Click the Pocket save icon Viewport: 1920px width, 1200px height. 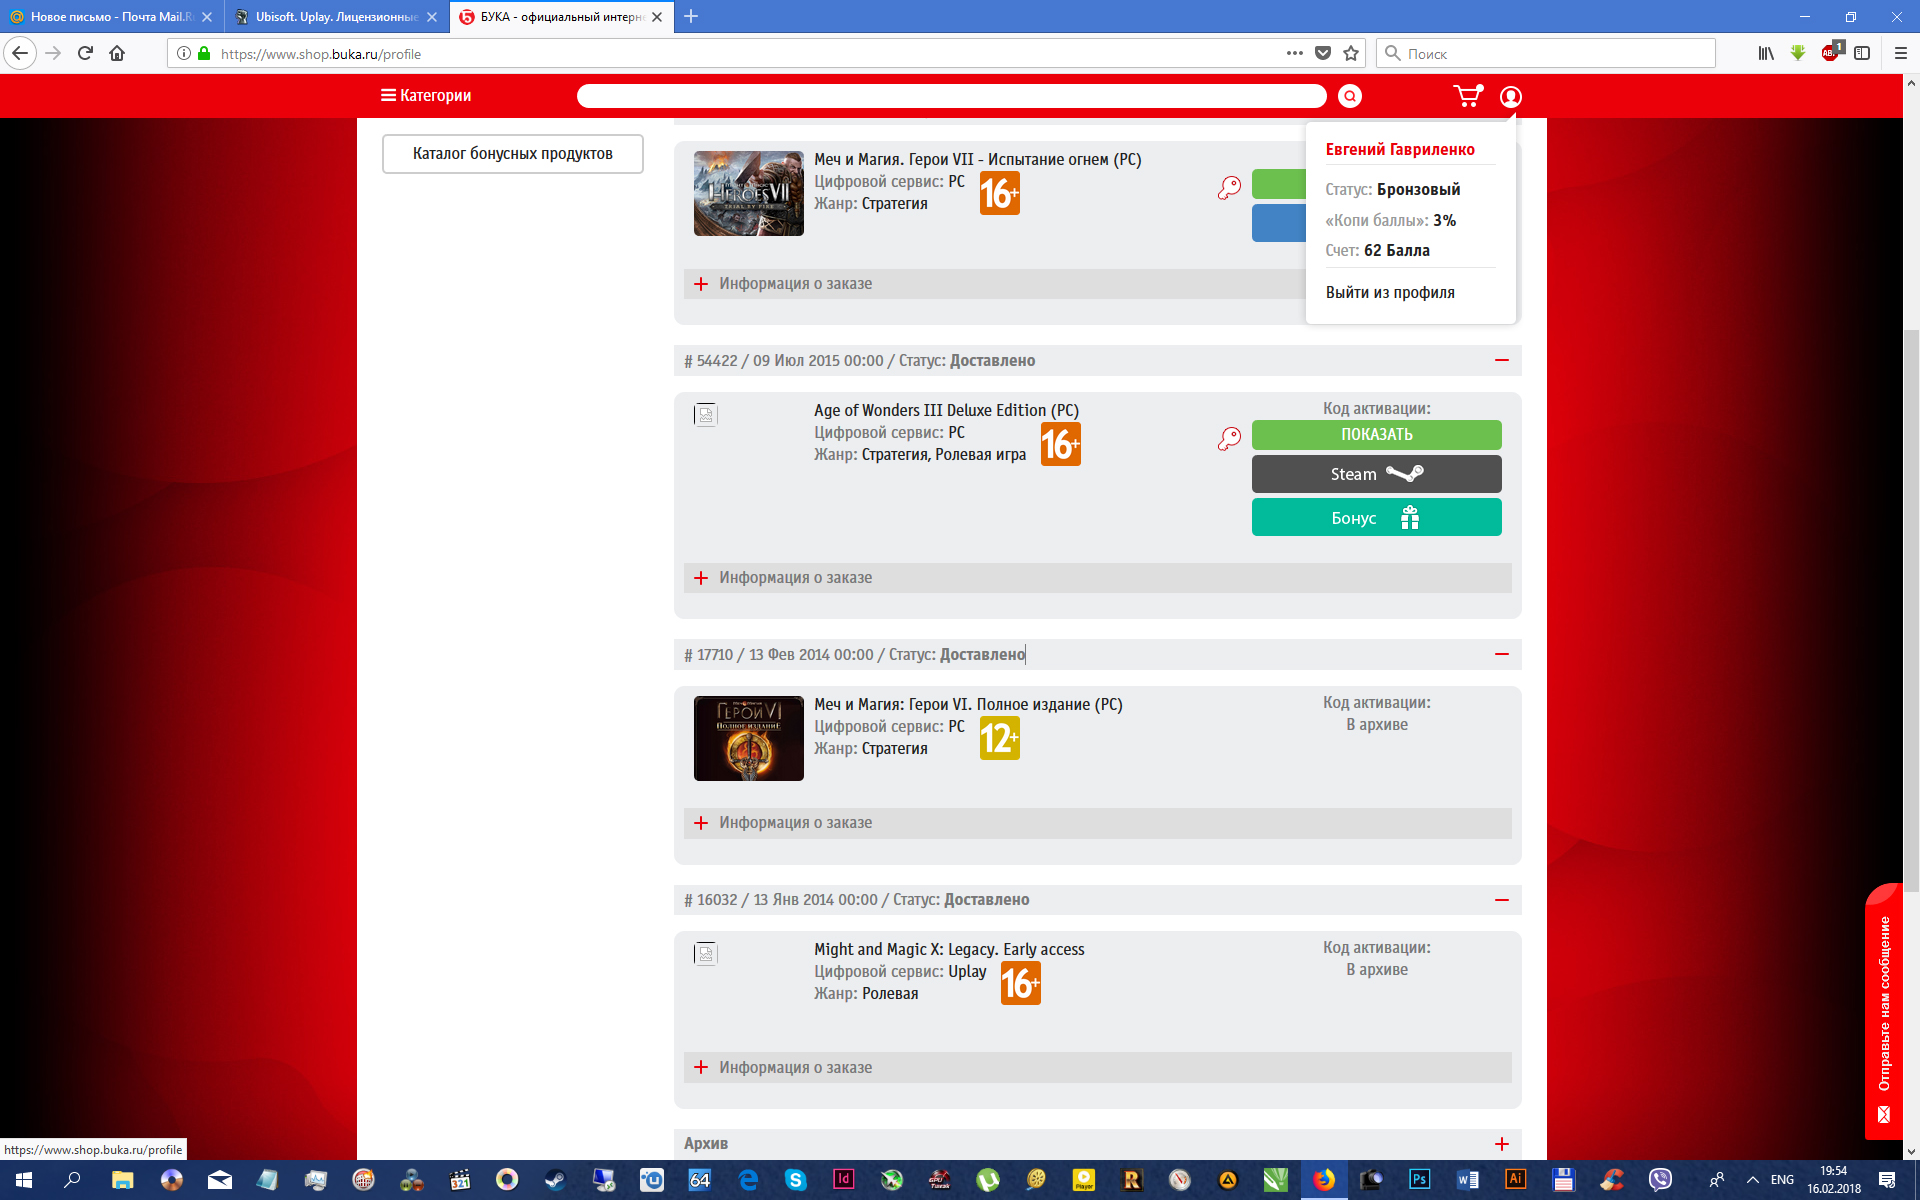1322,53
